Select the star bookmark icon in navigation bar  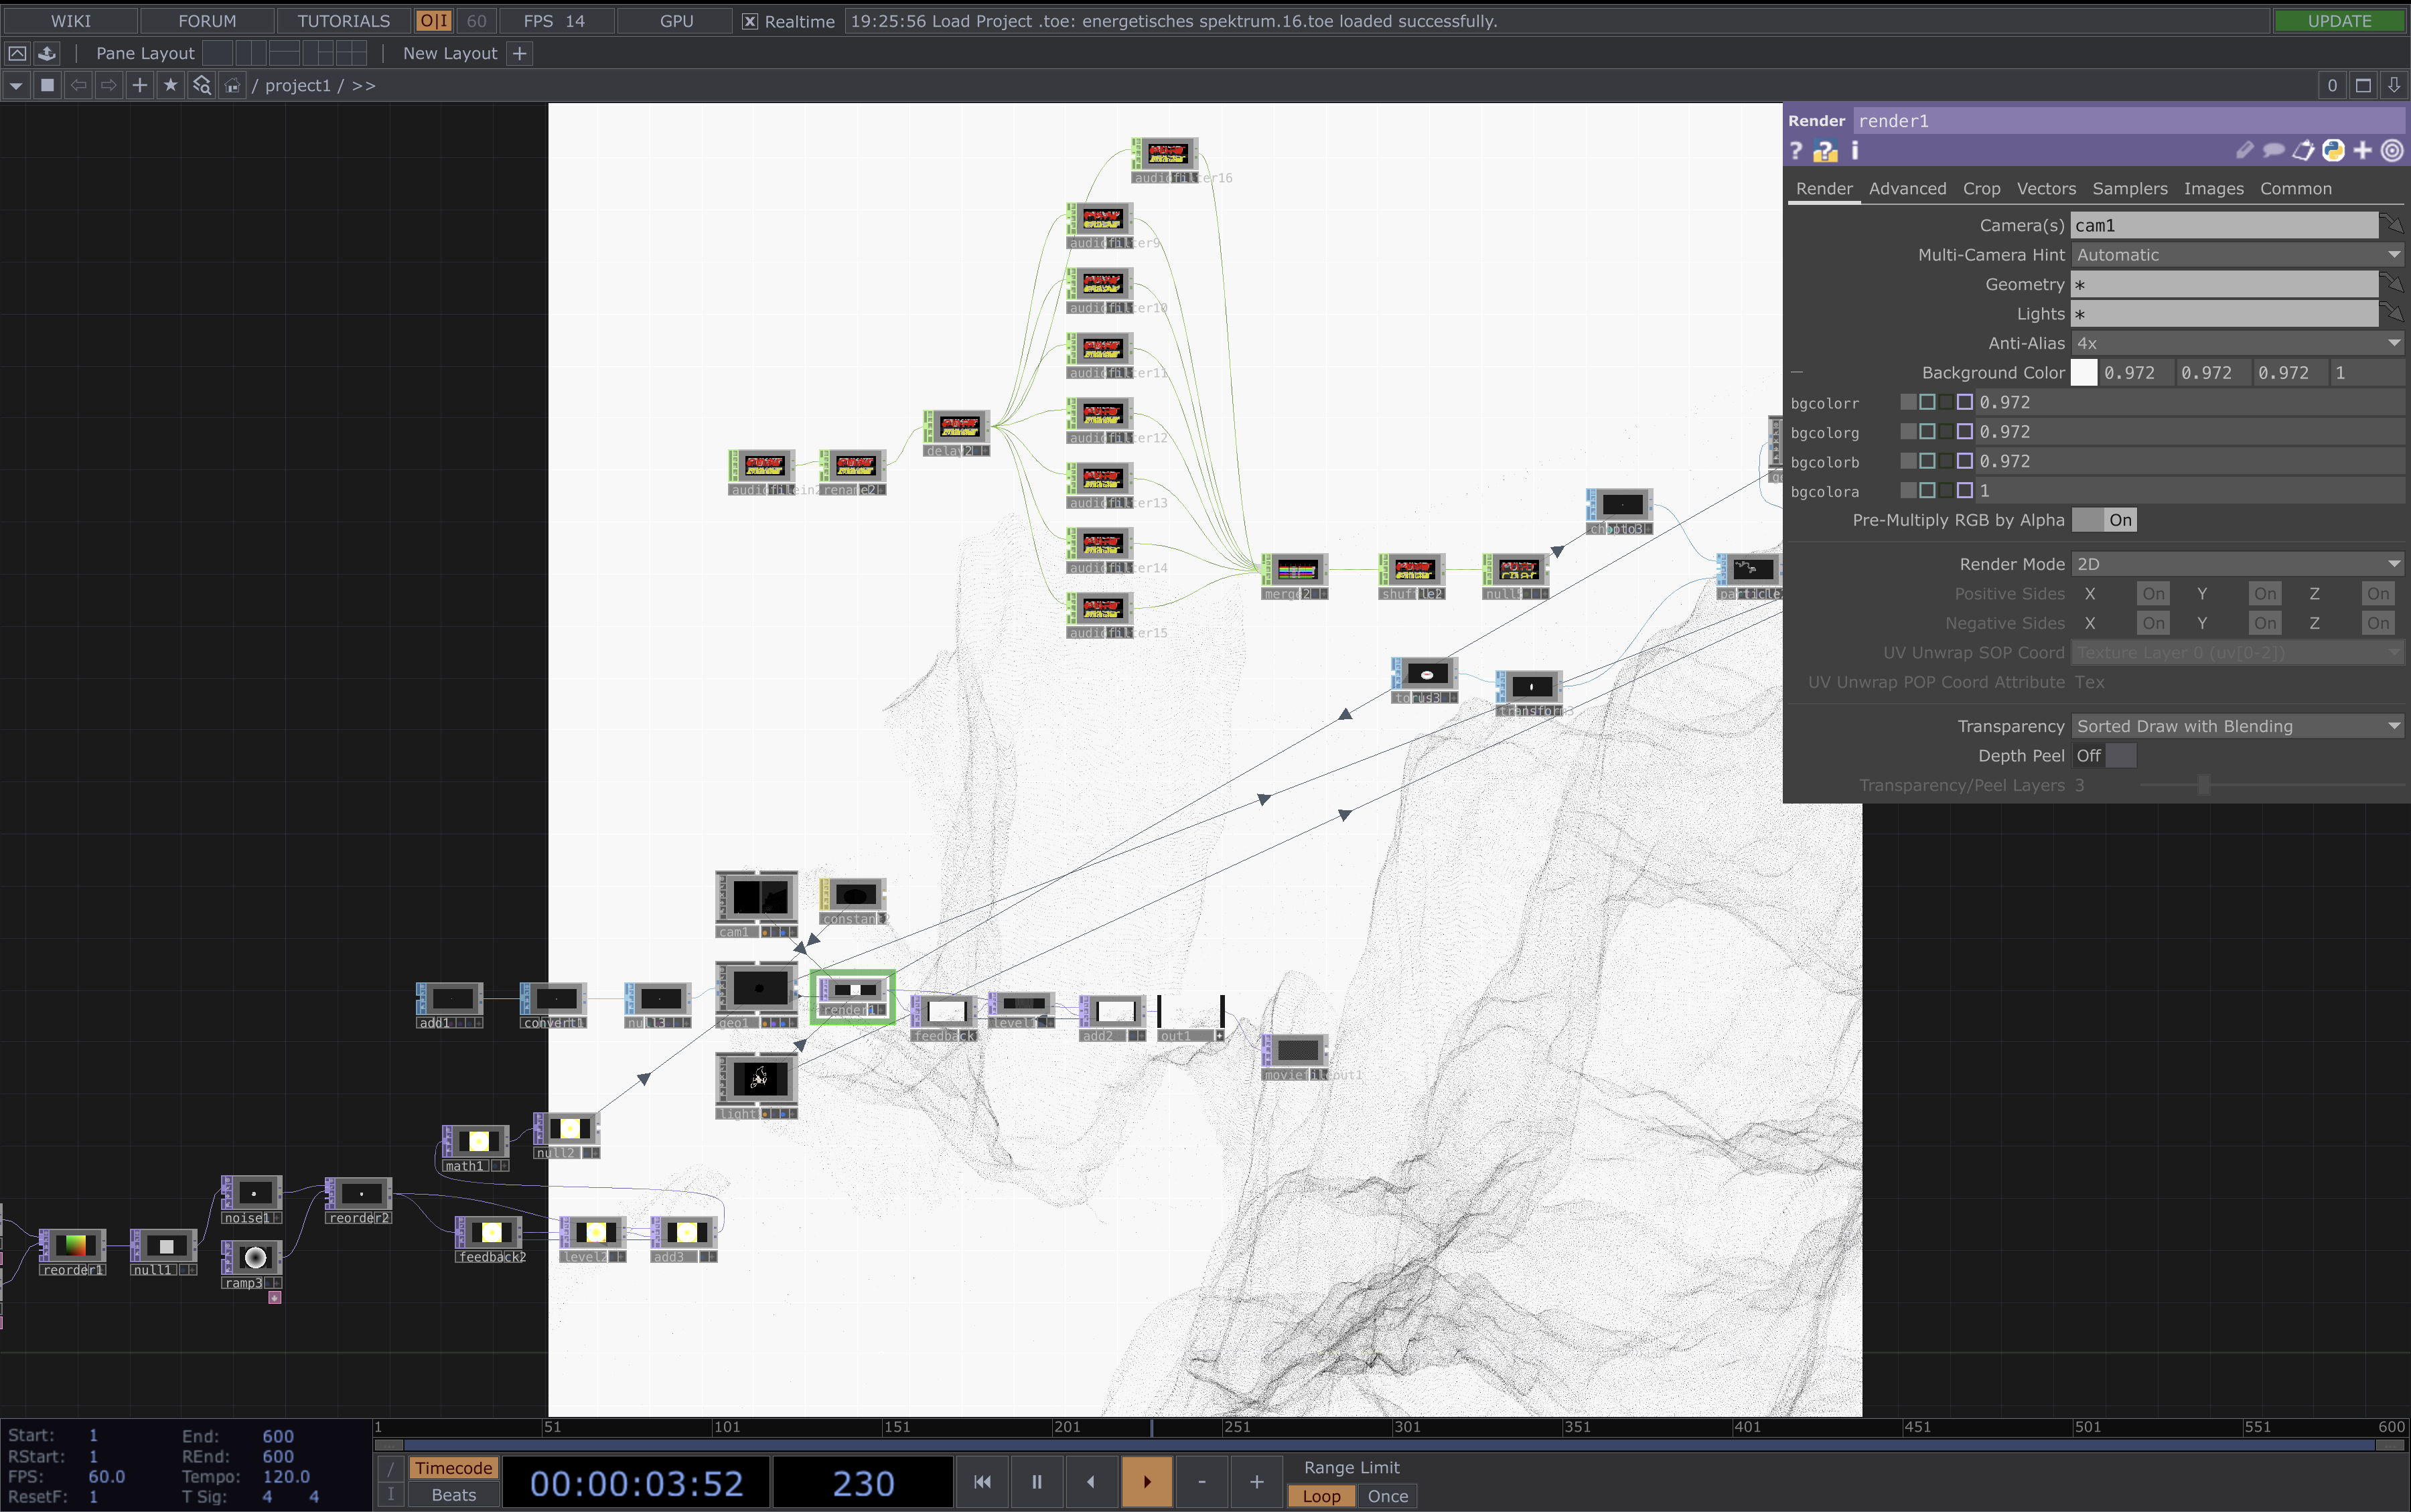coord(170,85)
